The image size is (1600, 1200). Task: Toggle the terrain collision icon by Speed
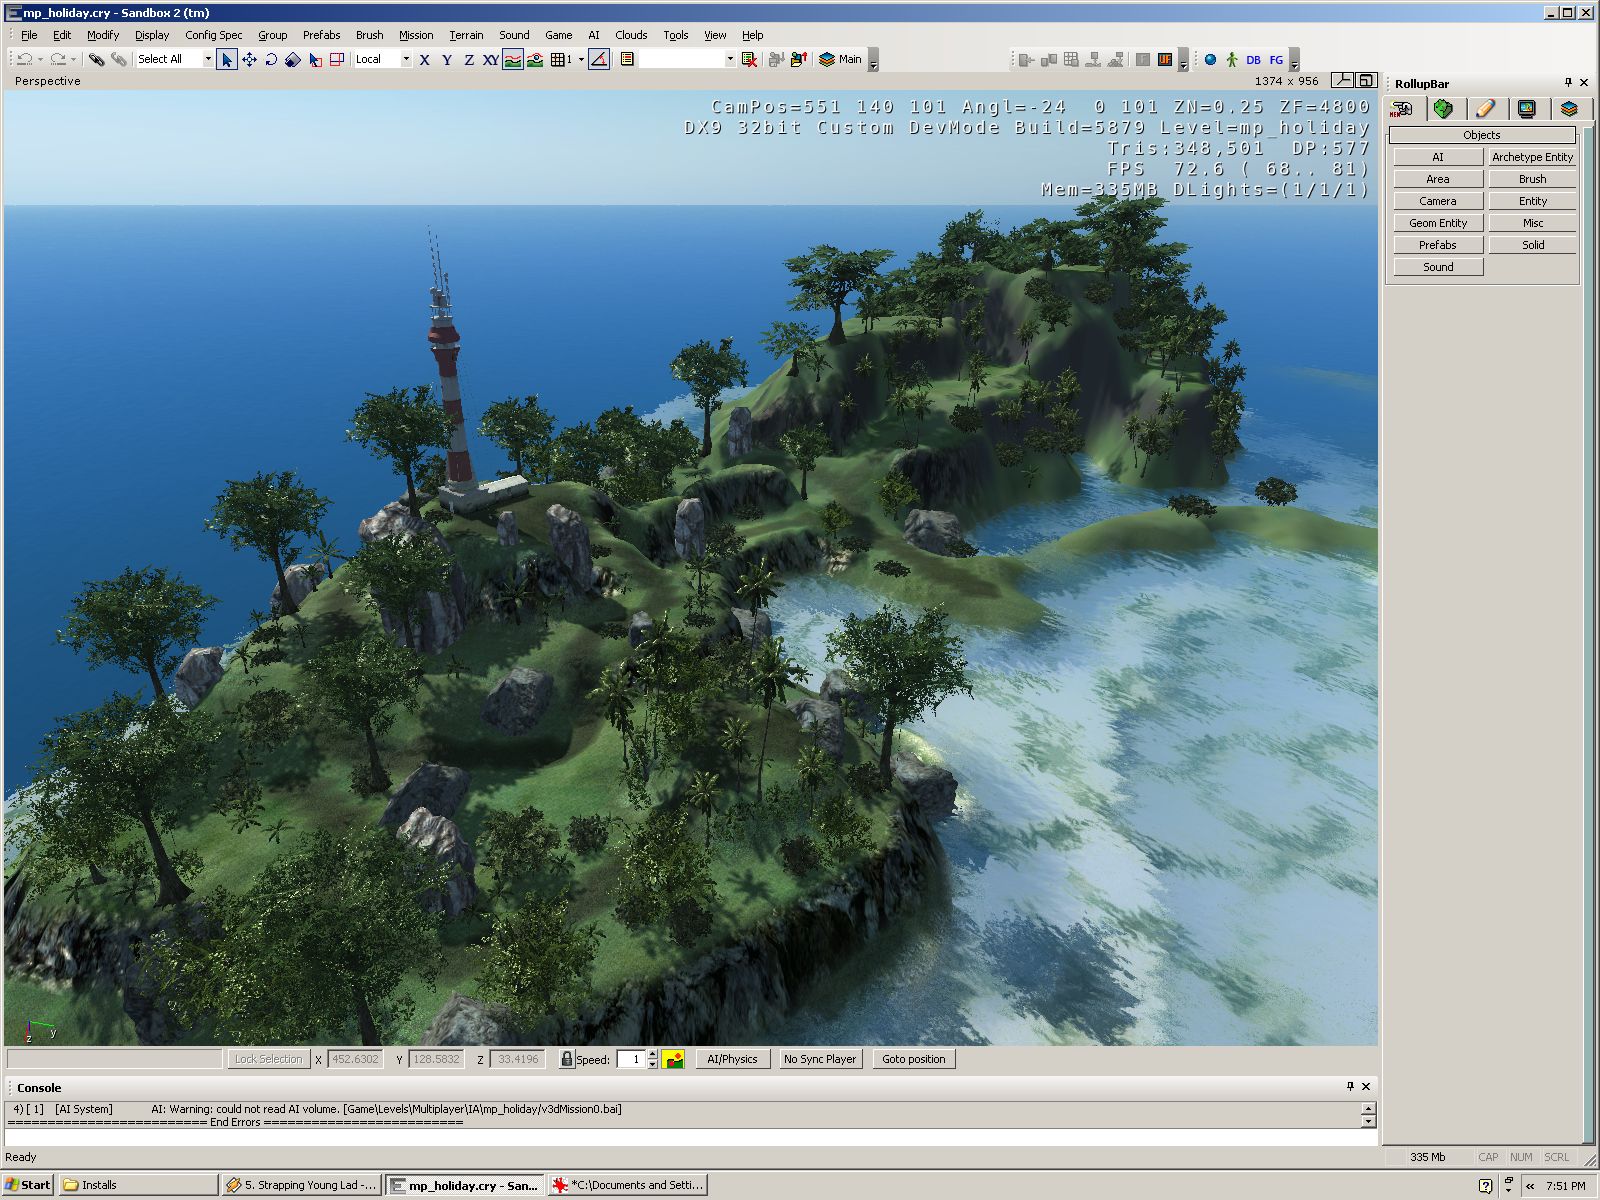coord(673,1059)
